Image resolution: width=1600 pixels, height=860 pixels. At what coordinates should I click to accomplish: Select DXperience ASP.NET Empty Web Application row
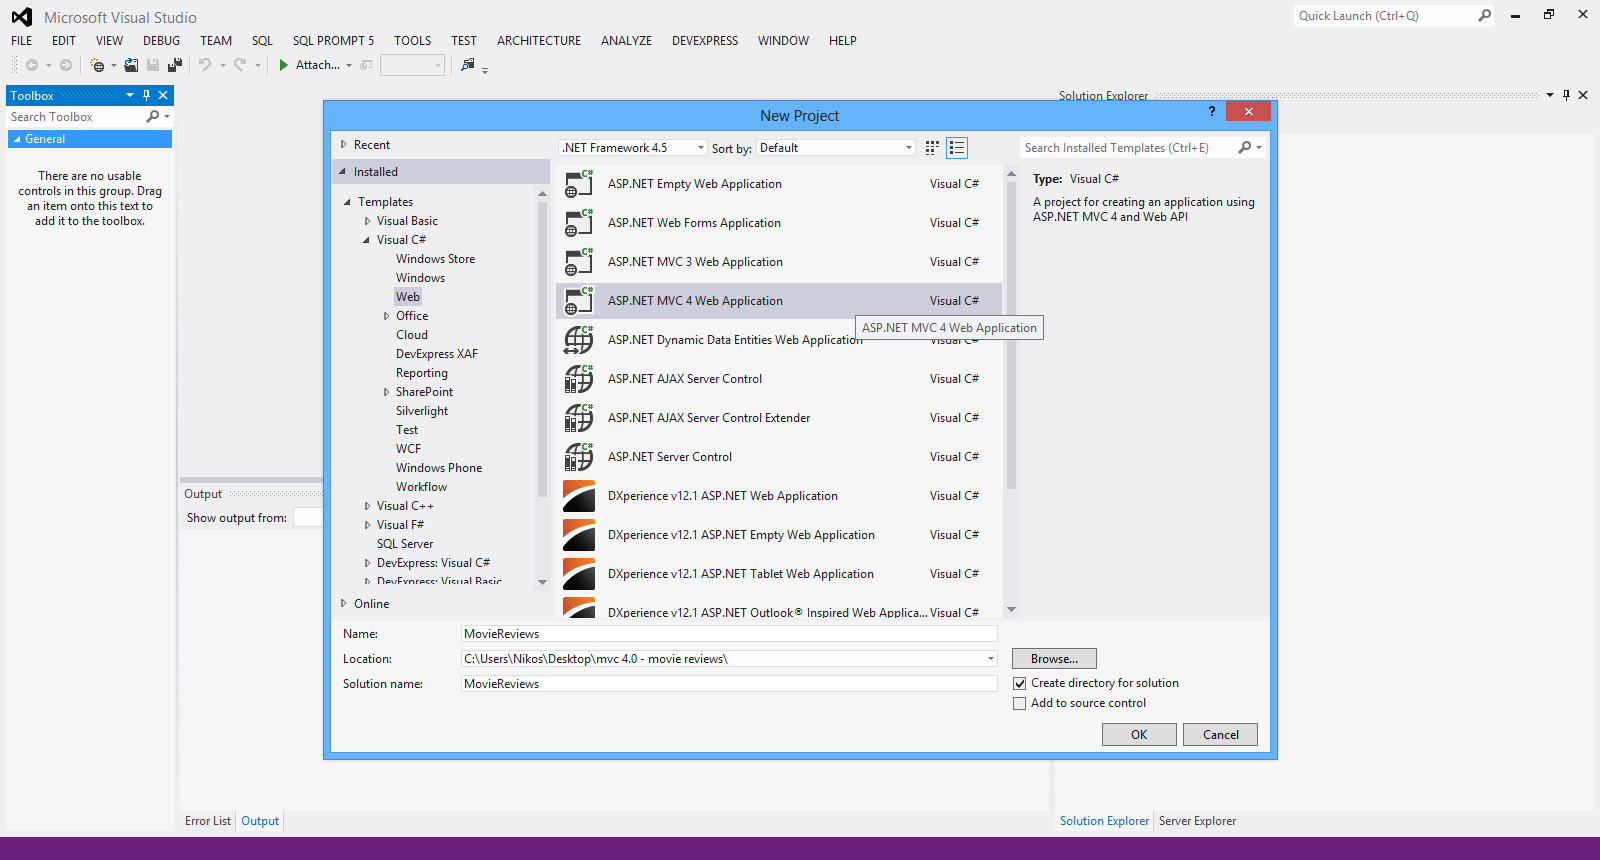779,535
